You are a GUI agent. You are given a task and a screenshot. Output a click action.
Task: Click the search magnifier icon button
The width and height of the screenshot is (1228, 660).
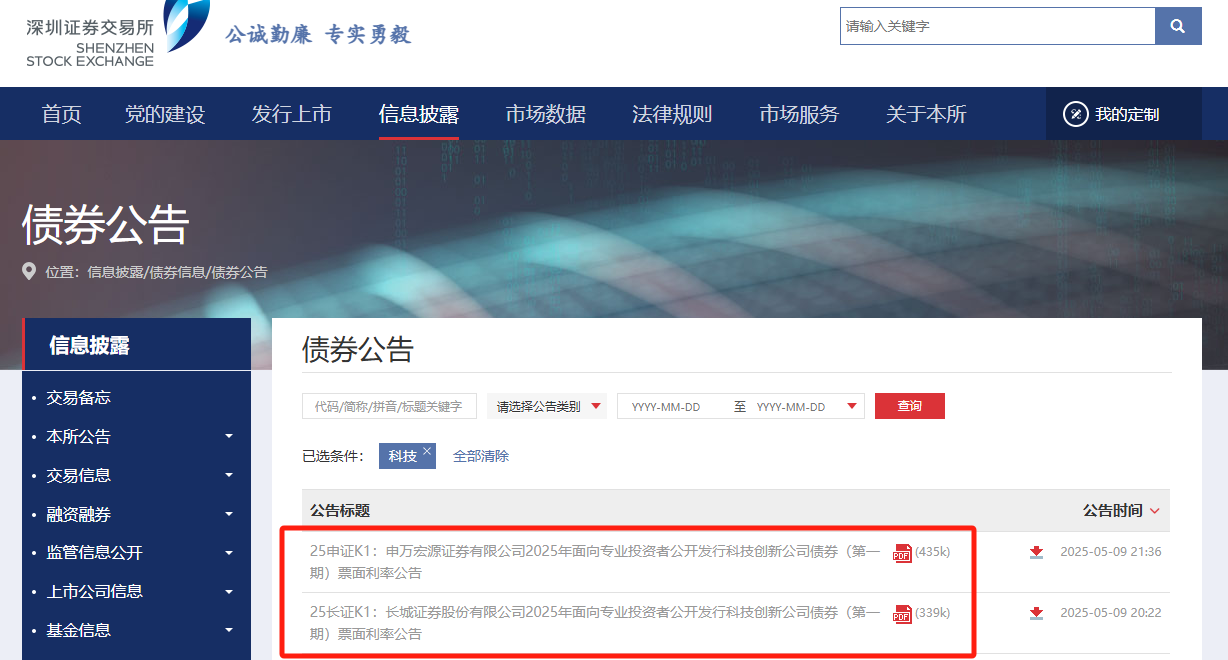coord(1177,26)
